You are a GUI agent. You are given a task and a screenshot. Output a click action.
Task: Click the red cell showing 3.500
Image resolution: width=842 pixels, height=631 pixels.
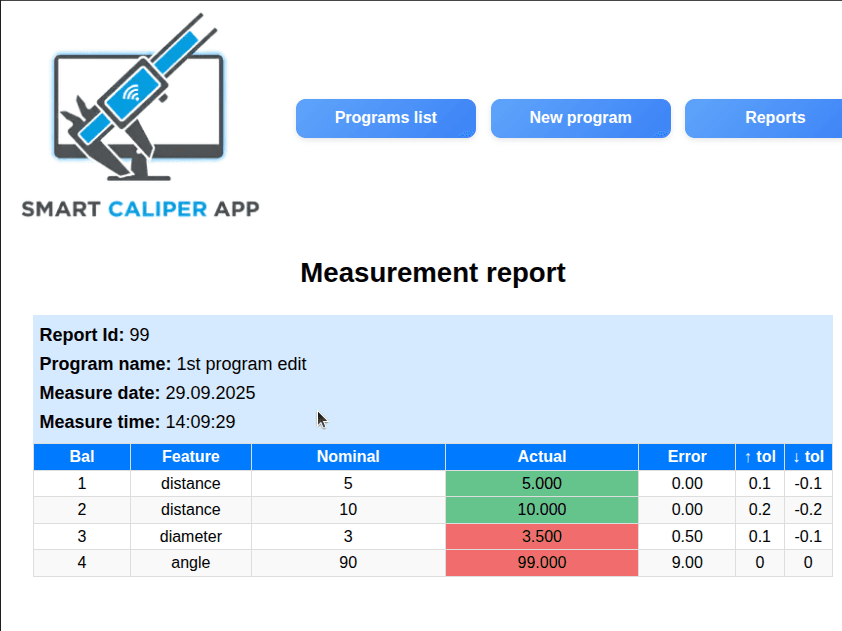541,536
